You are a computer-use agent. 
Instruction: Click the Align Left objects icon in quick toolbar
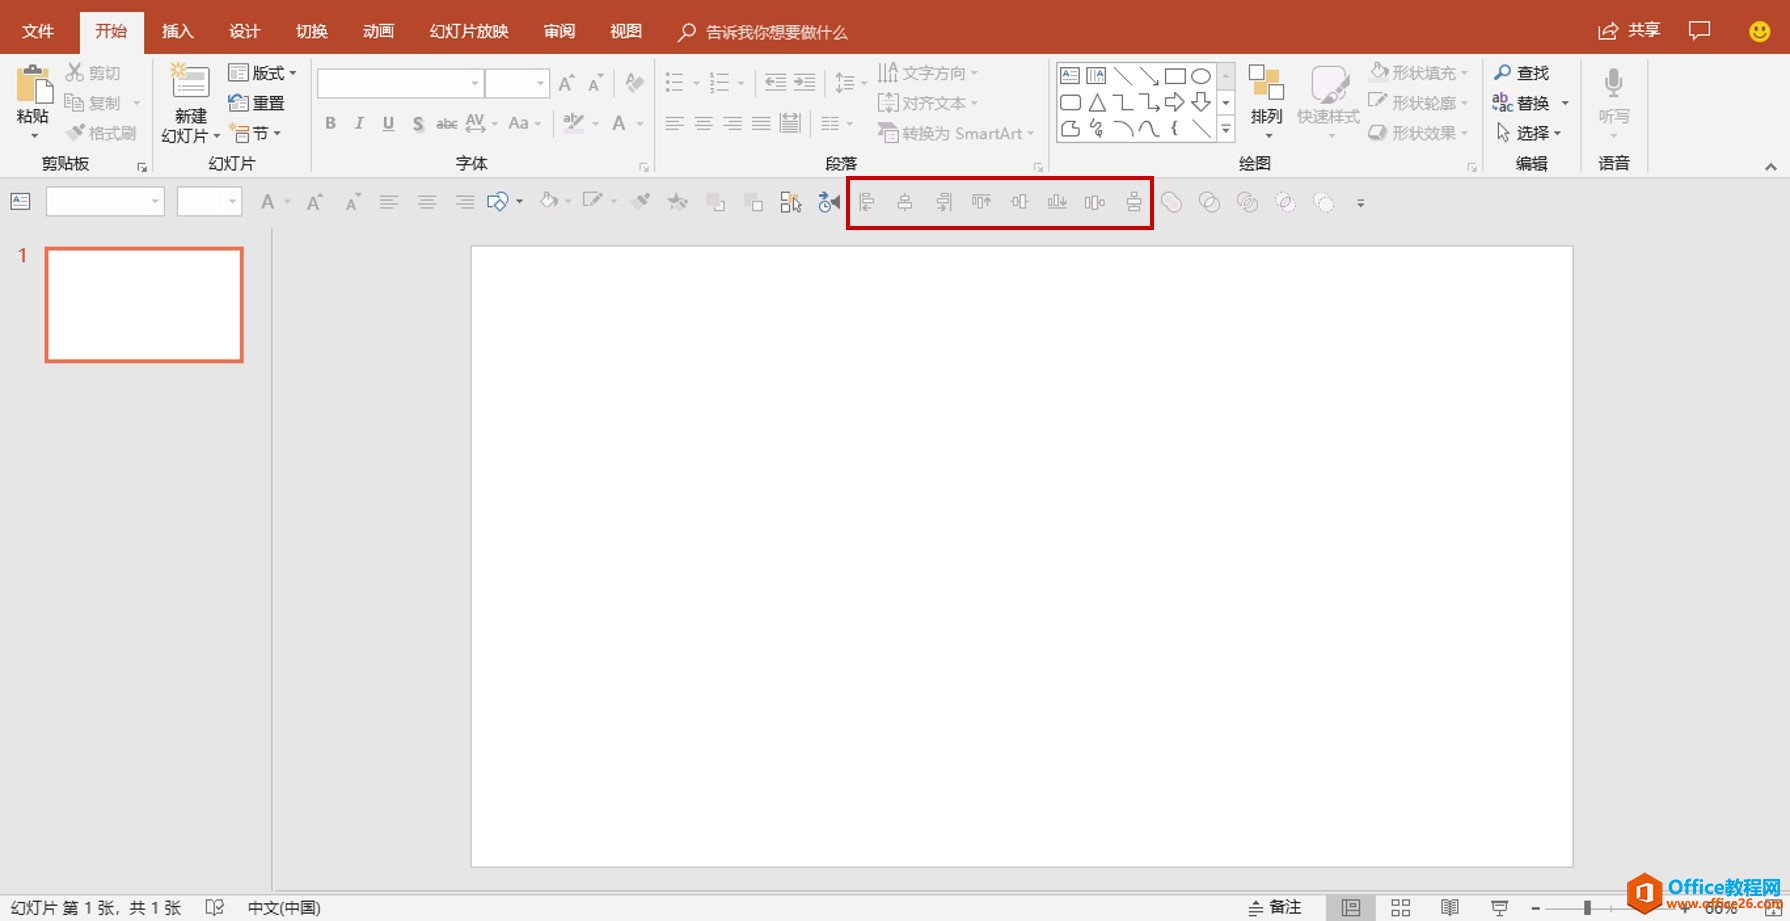click(x=867, y=203)
